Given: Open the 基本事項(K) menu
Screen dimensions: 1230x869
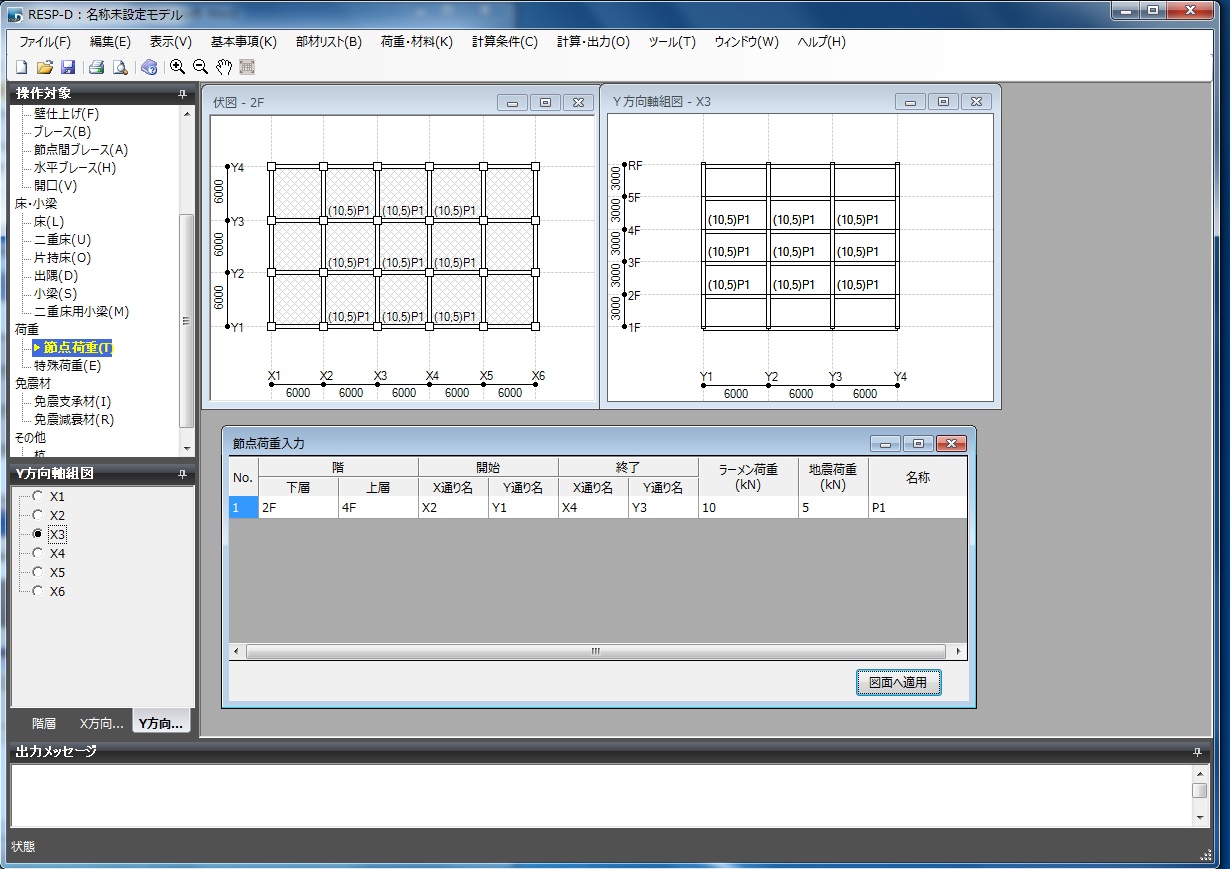Looking at the screenshot, I should tap(244, 42).
